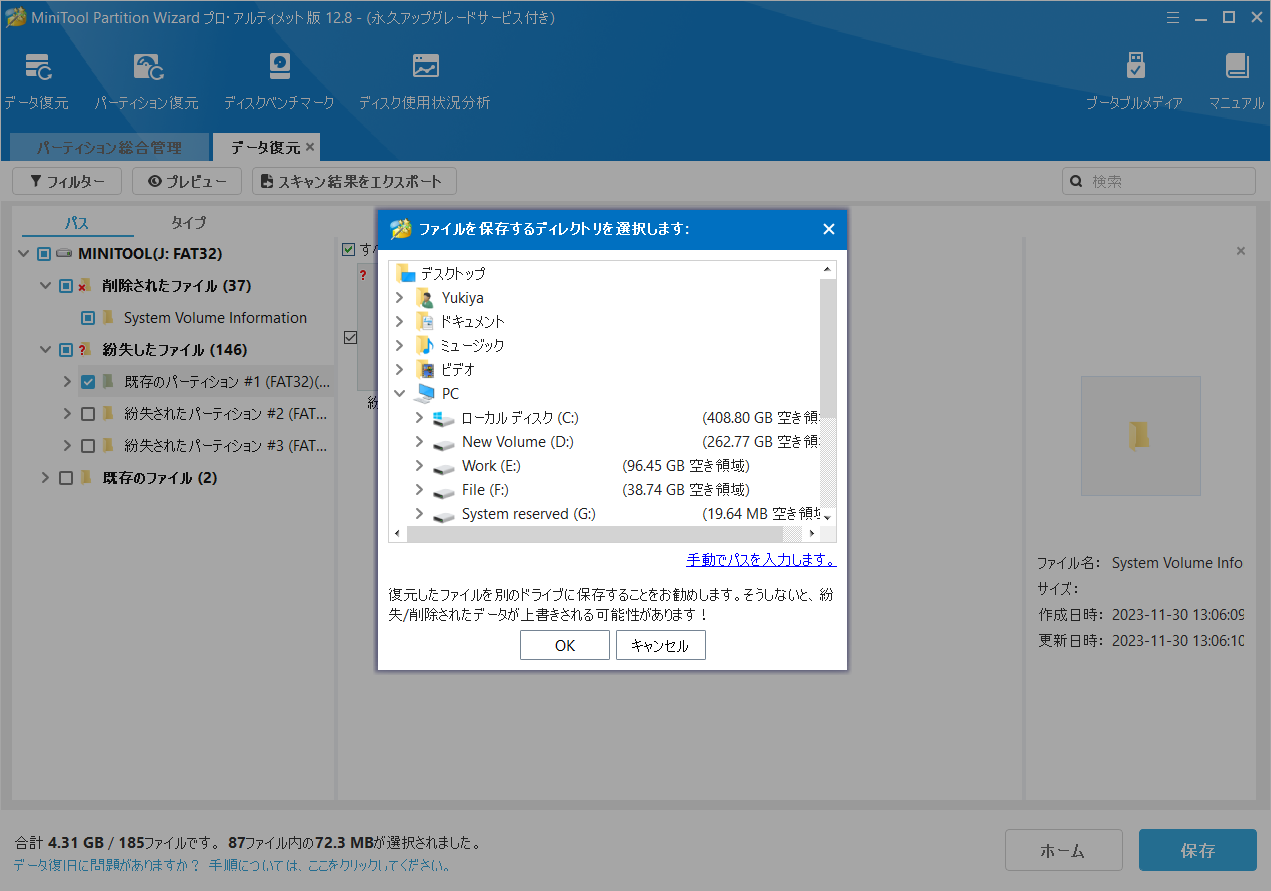
Task: Click 手動でパスを入力します link
Action: (x=761, y=559)
